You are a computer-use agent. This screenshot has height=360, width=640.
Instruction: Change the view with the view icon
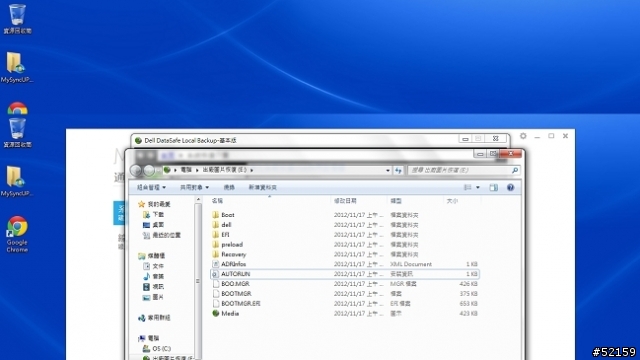467,187
